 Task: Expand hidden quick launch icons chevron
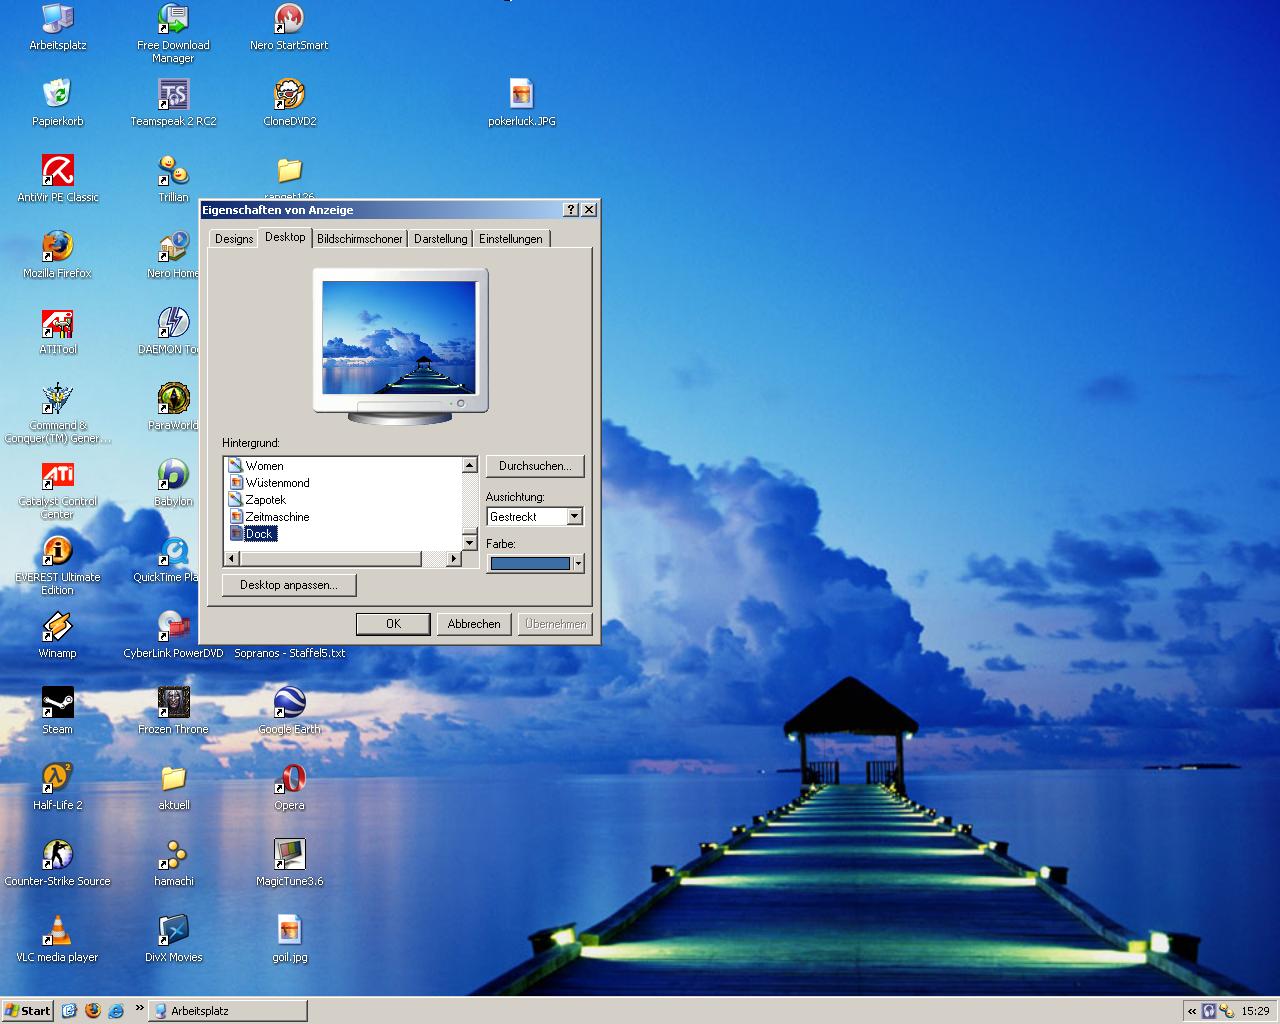(x=139, y=1008)
